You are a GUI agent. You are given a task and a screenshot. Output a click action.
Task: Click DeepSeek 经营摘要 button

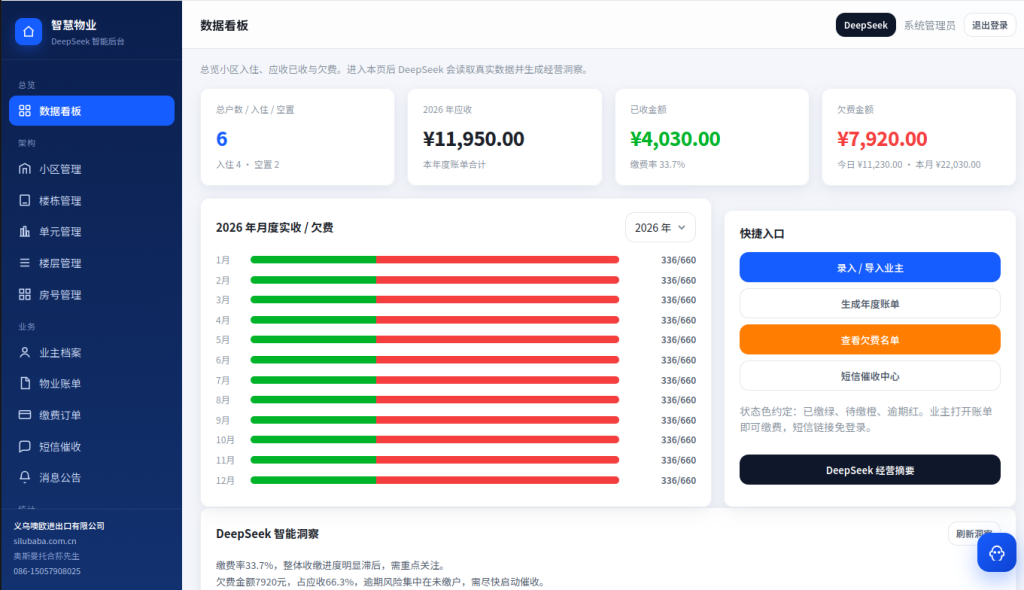(x=870, y=470)
